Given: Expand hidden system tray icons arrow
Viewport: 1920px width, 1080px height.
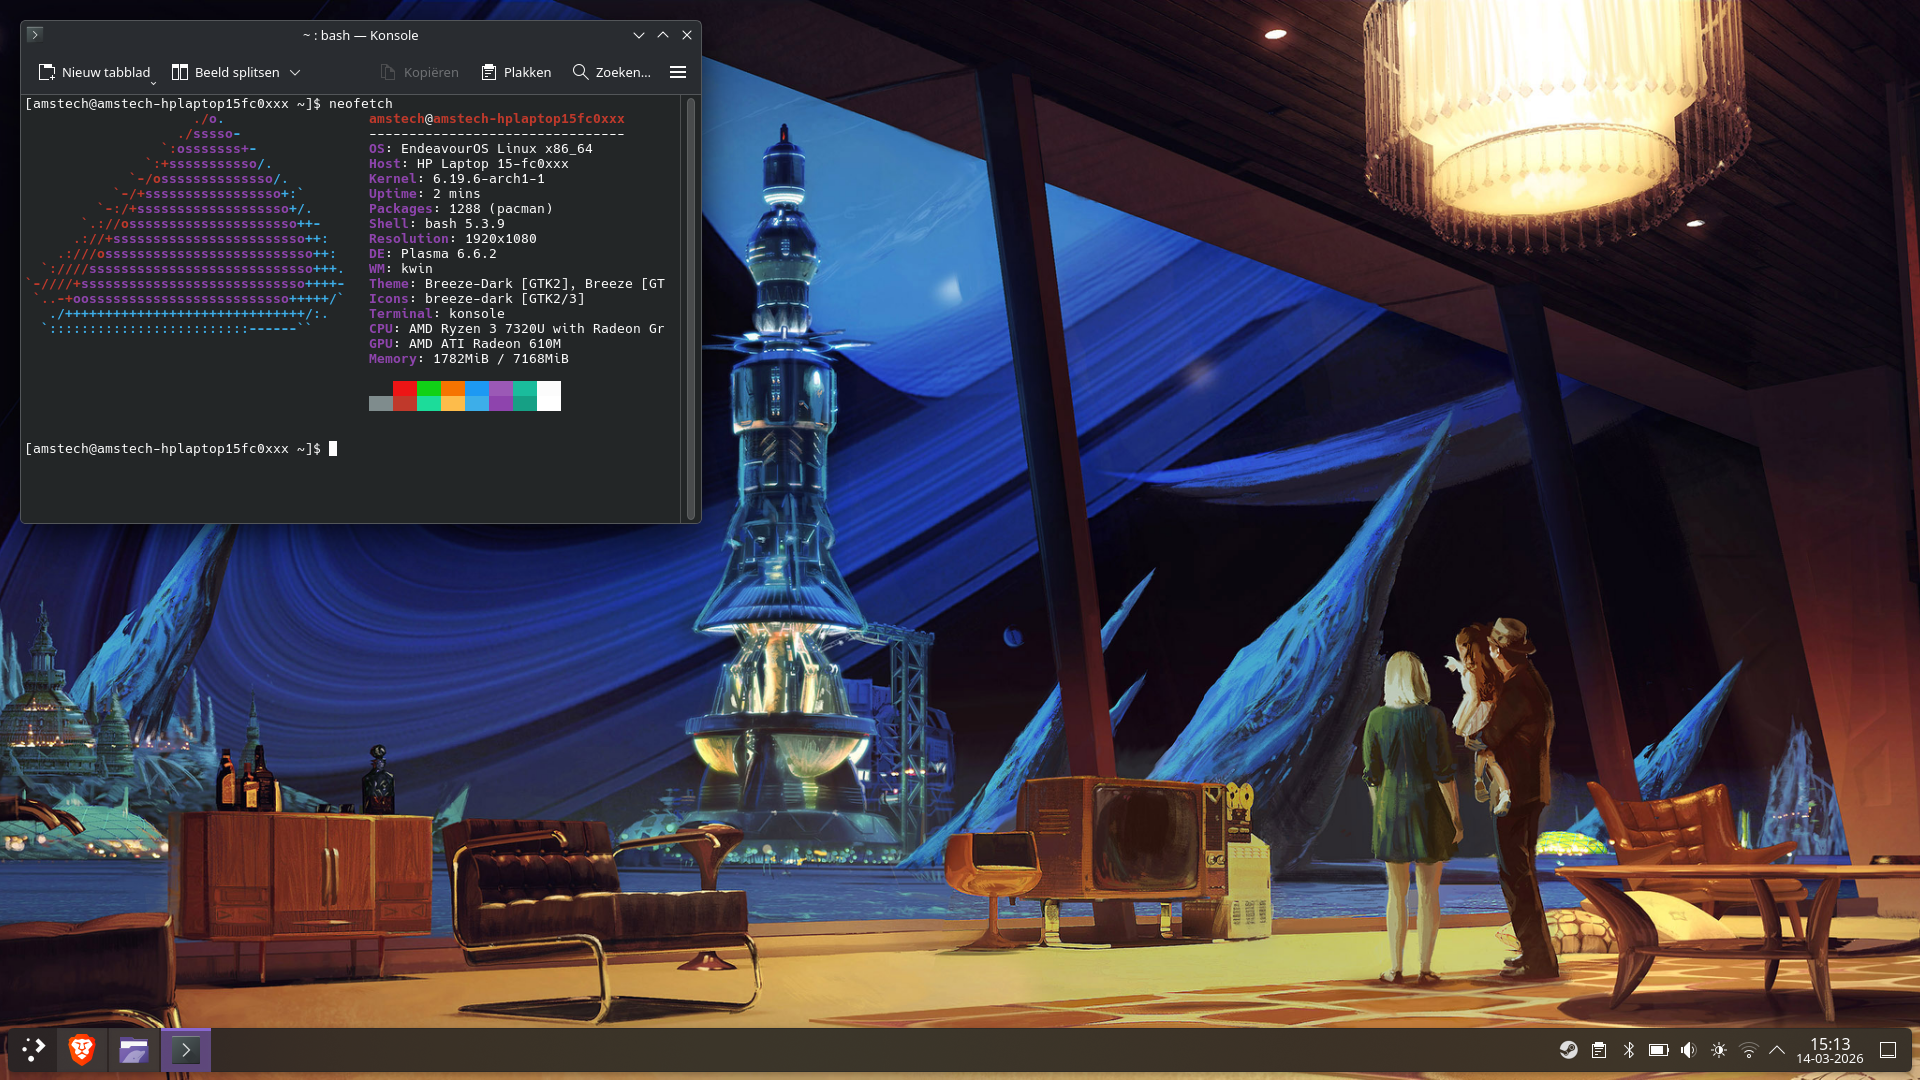Looking at the screenshot, I should point(1777,1050).
